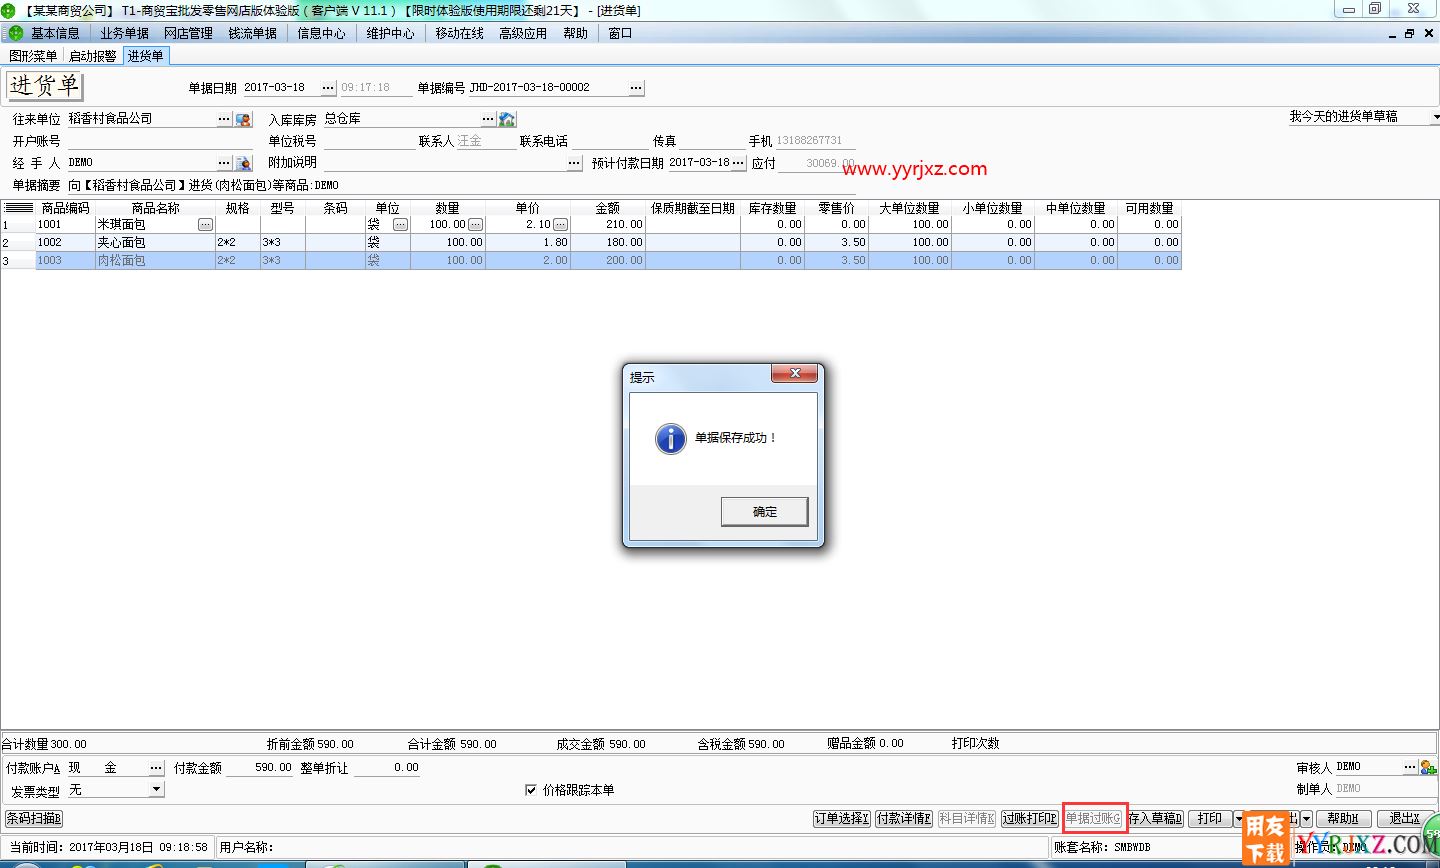Open 我今天的进货单草稿 dropdown
Viewport: 1440px width, 868px height.
[x=1434, y=117]
